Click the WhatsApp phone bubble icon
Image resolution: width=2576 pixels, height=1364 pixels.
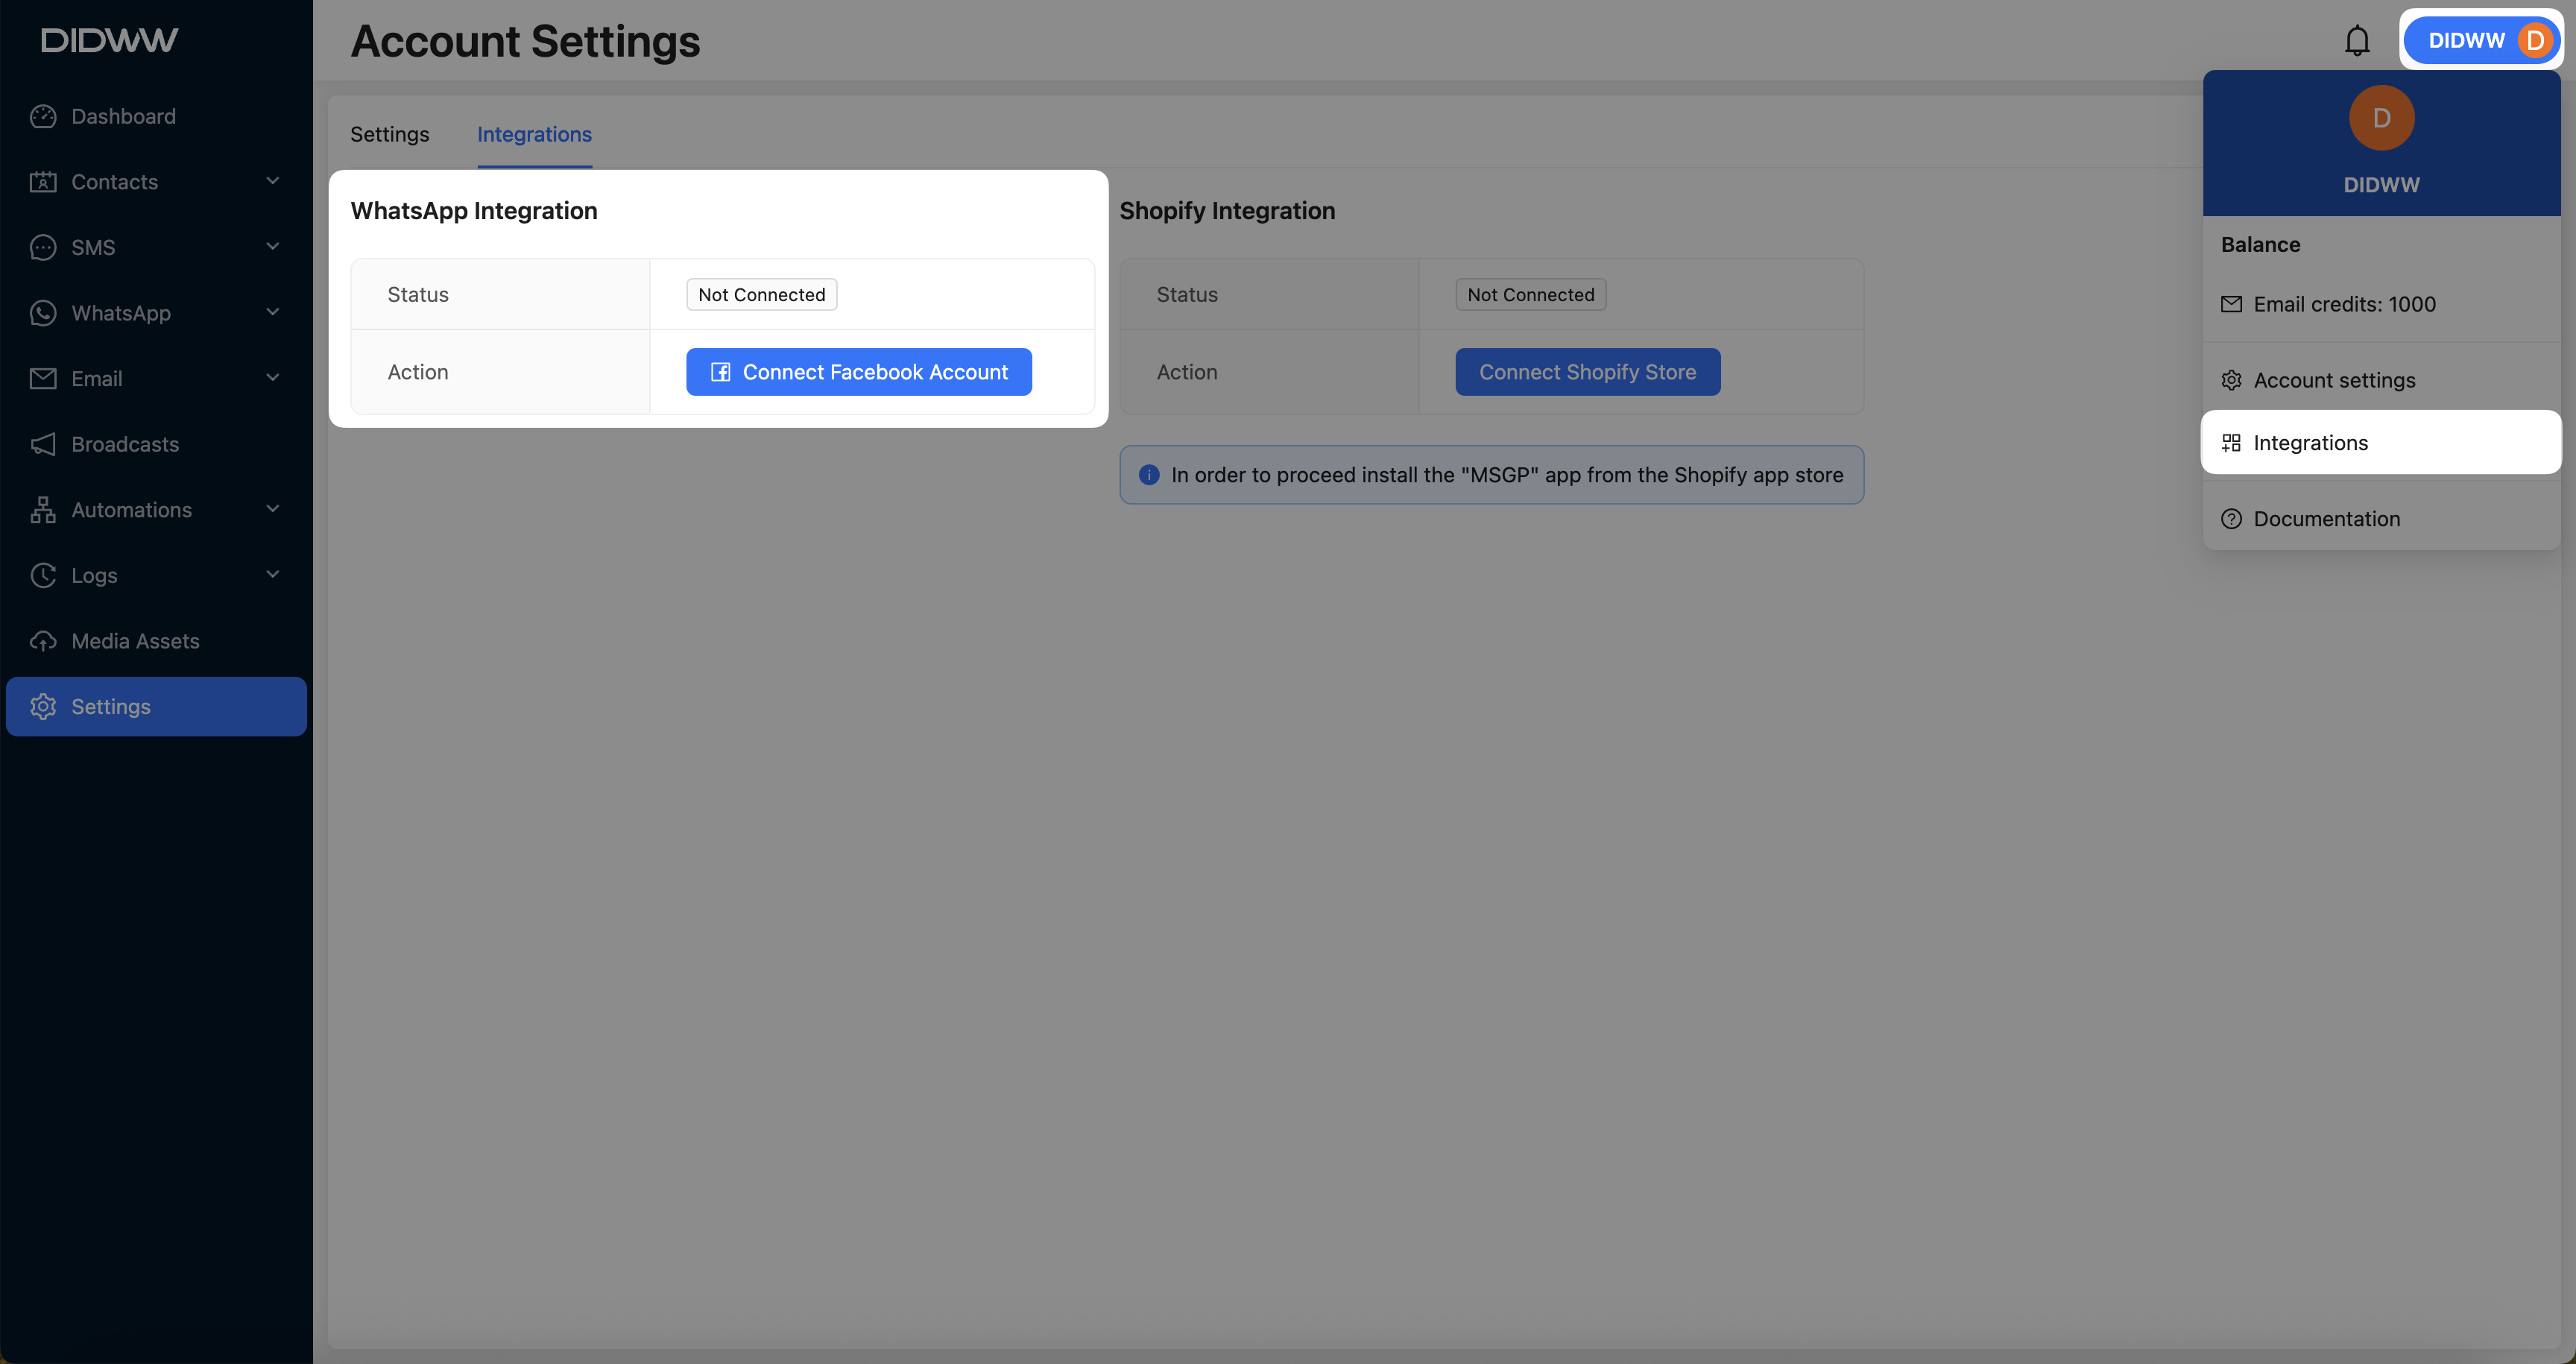(43, 313)
